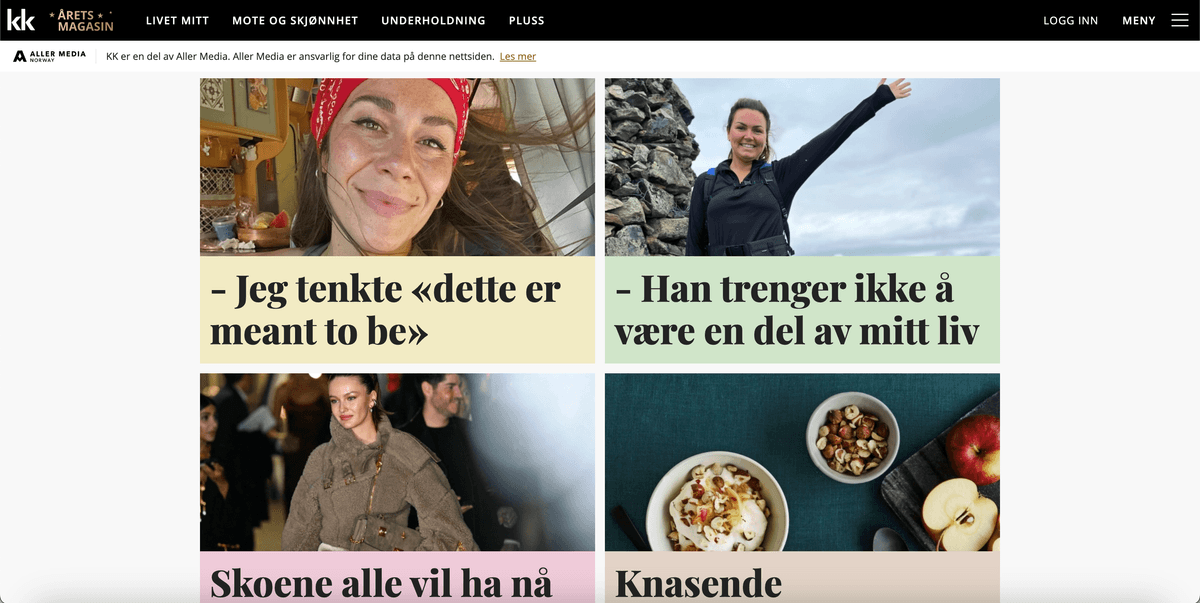
Task: Open the red bandana woman photo
Action: pos(397,167)
